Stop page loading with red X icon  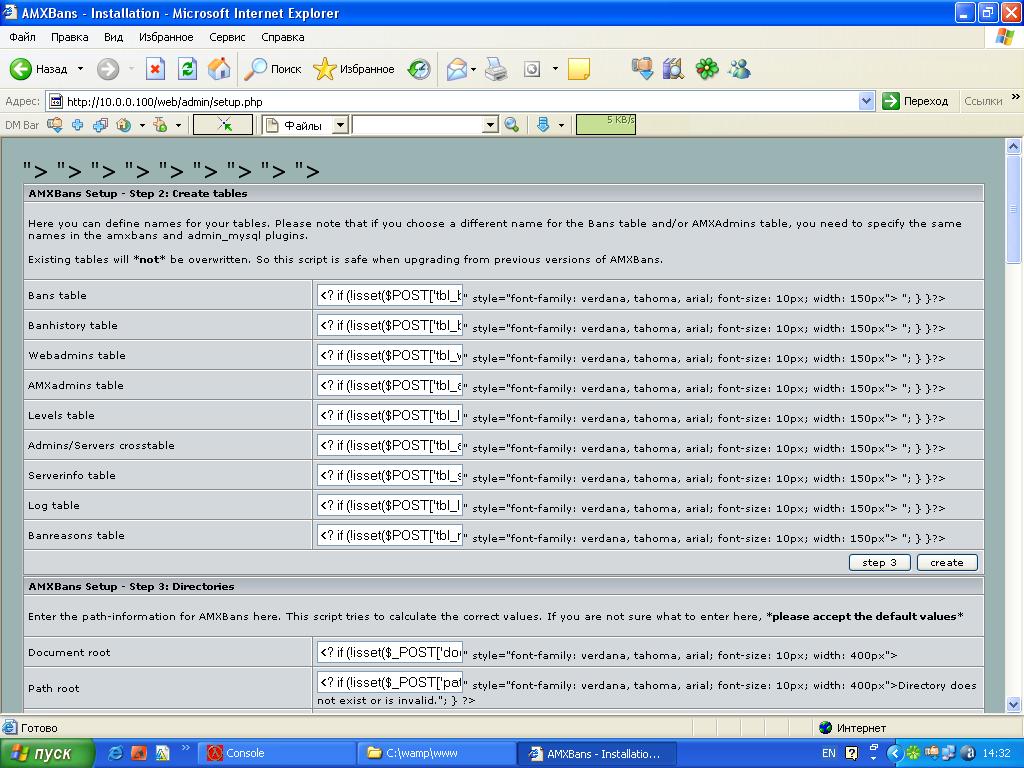[x=155, y=69]
